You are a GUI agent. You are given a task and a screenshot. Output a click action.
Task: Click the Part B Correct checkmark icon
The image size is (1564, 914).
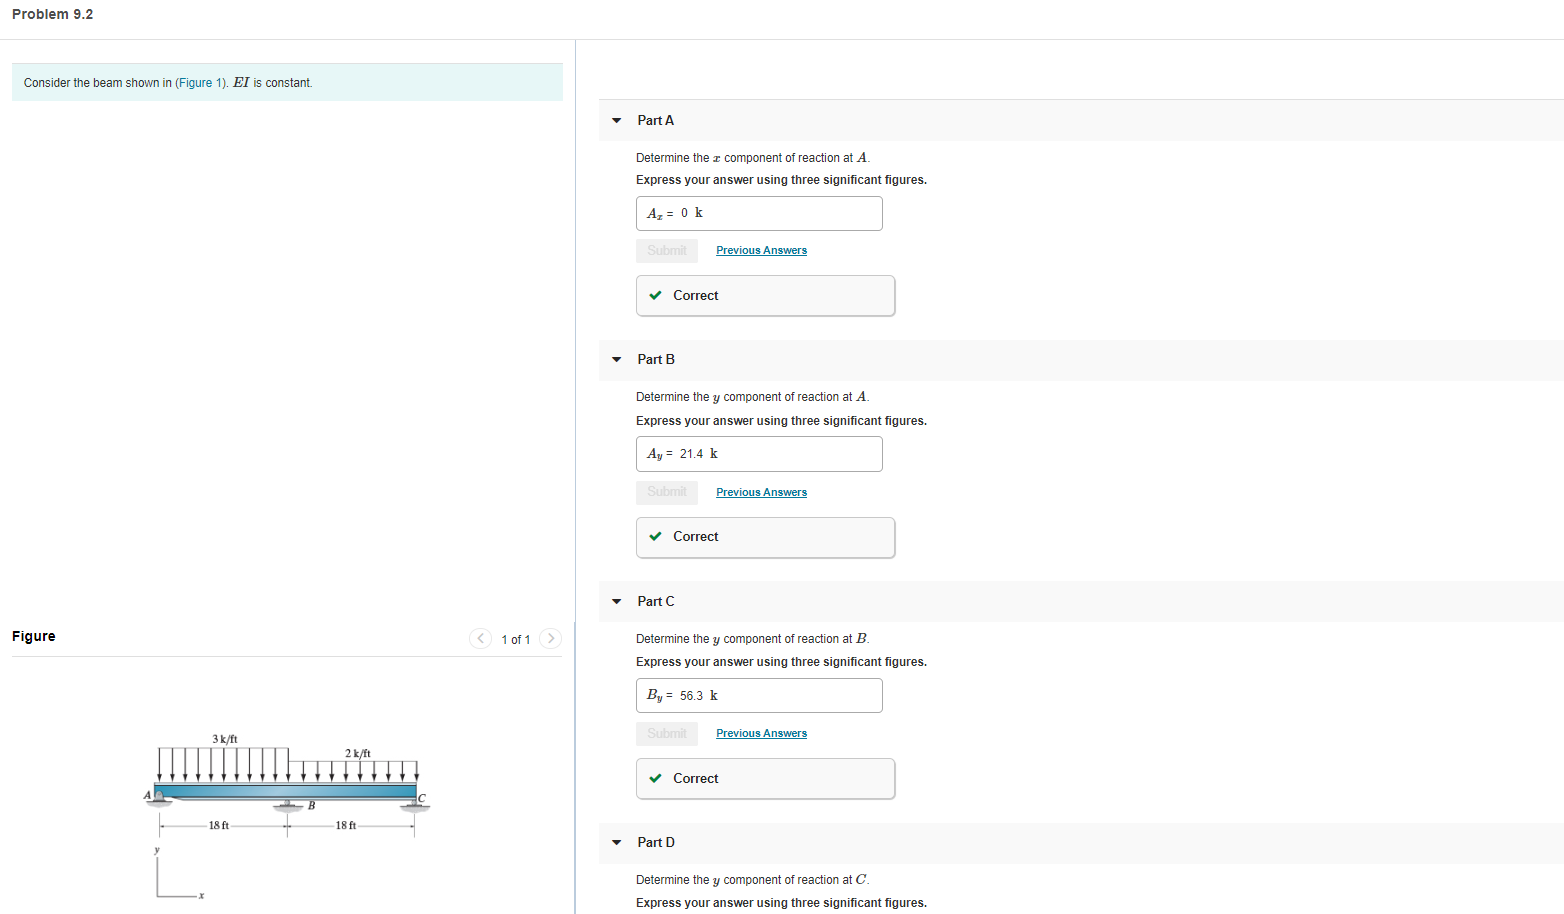coord(655,537)
